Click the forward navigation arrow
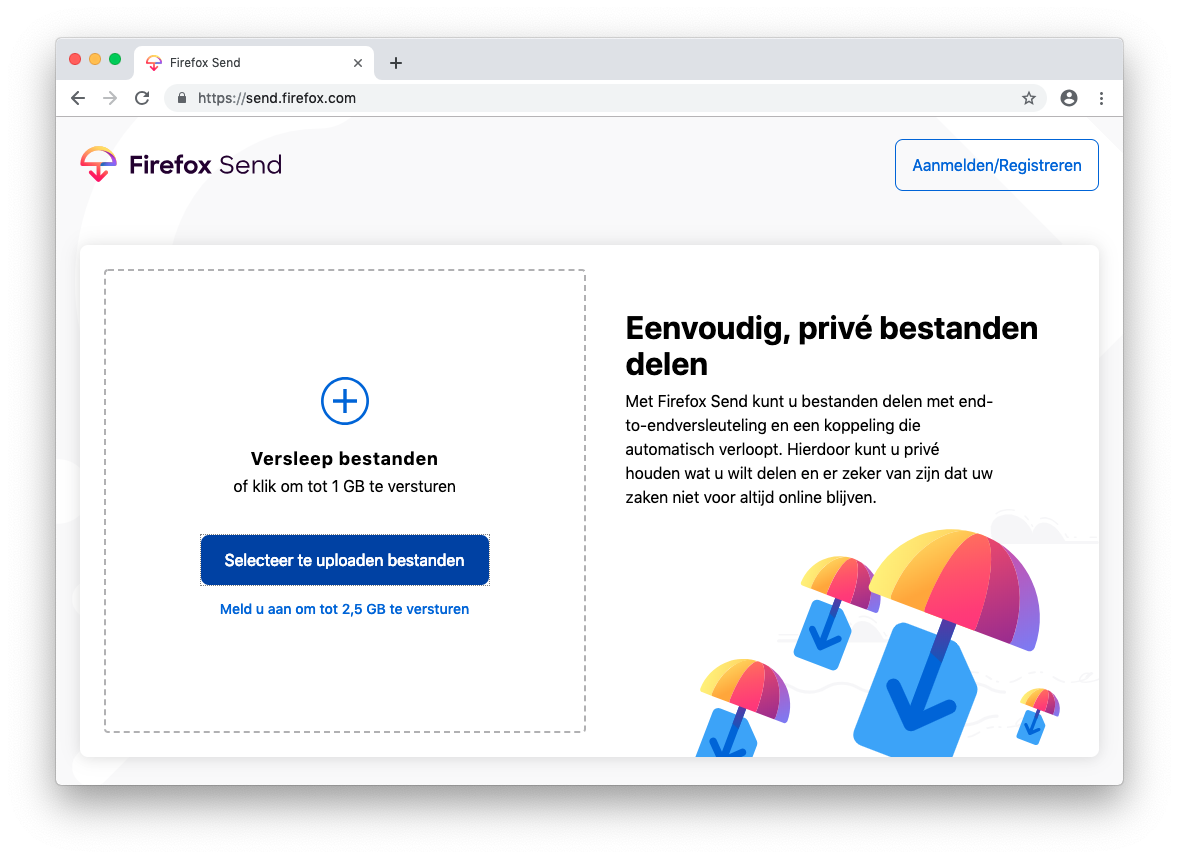1179x859 pixels. (x=110, y=98)
